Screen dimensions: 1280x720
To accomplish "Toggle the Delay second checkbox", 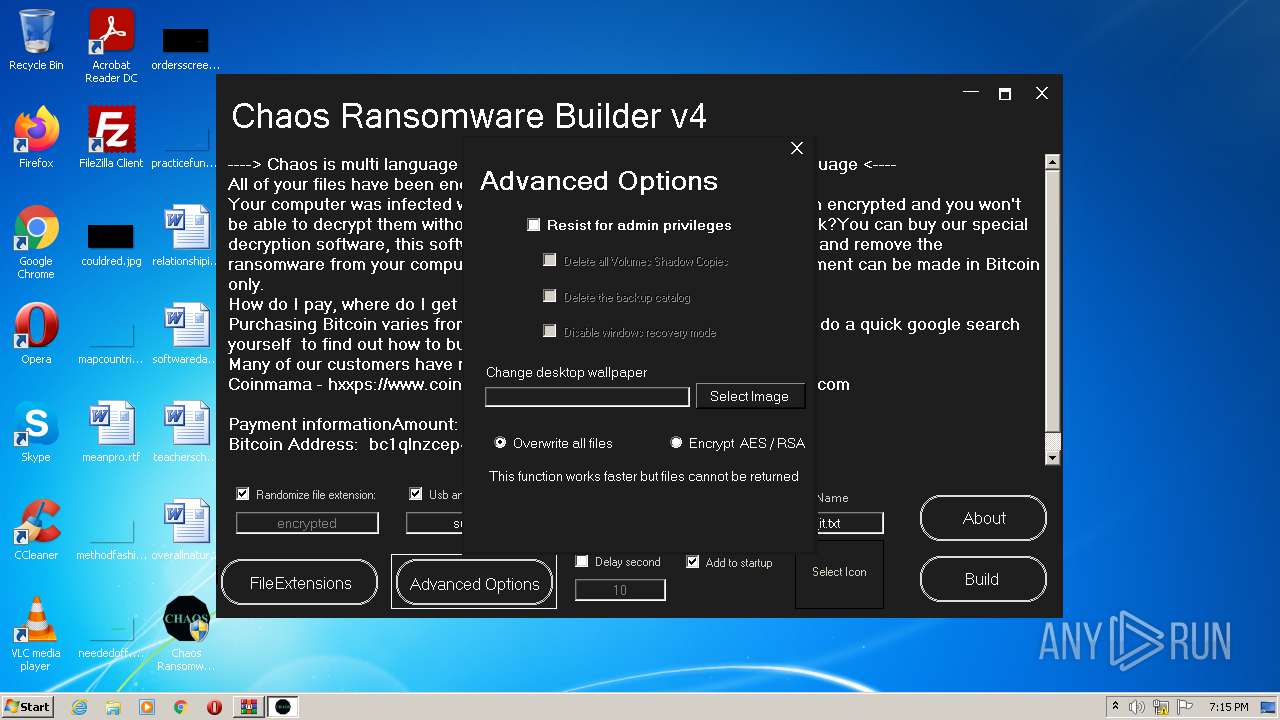I will point(582,562).
